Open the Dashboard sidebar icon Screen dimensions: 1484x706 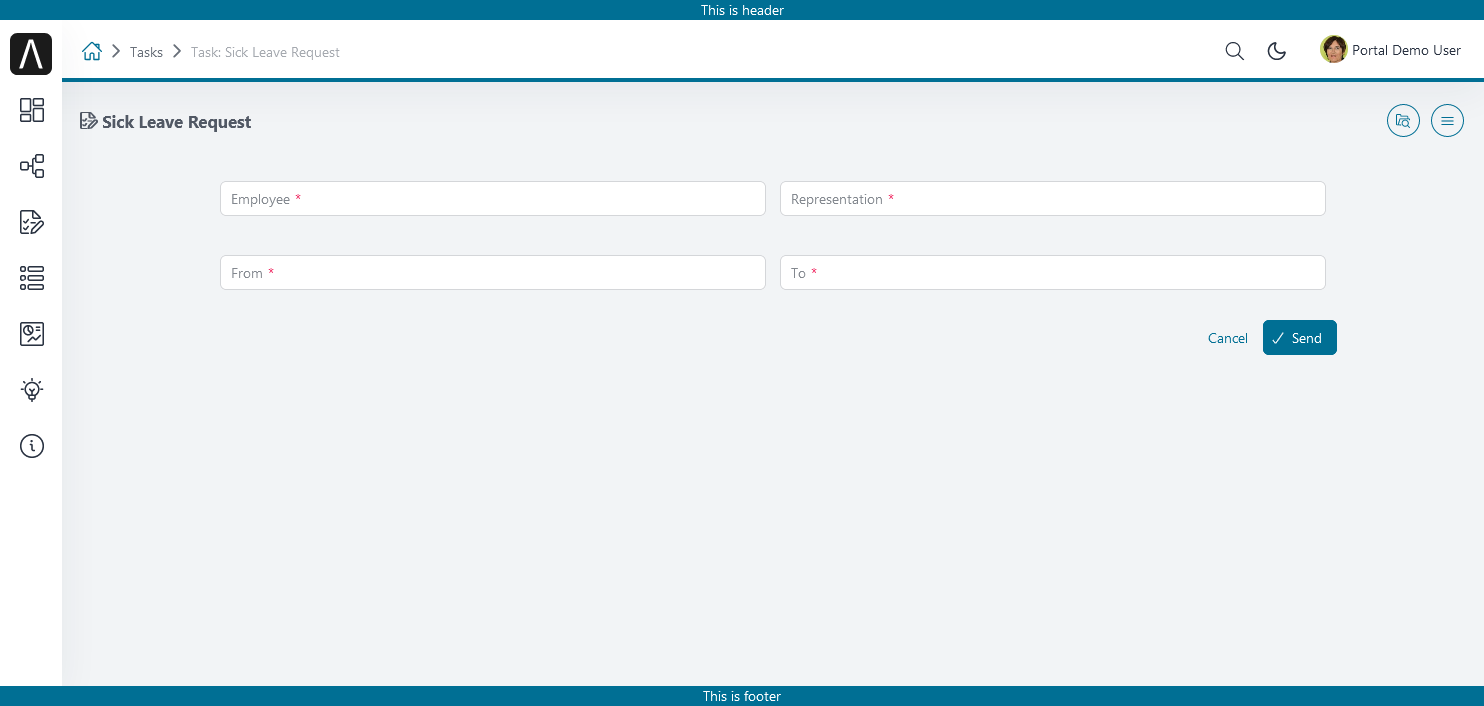point(32,110)
